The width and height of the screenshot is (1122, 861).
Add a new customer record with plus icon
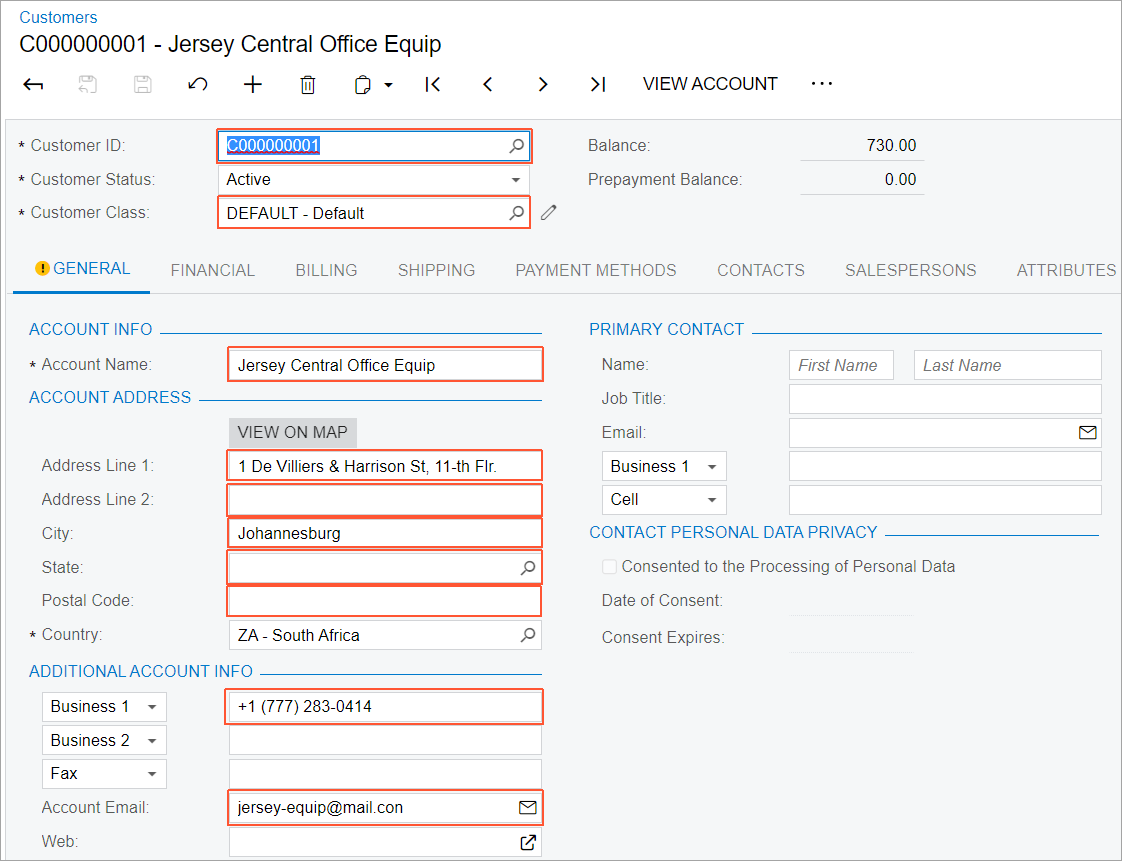click(253, 85)
